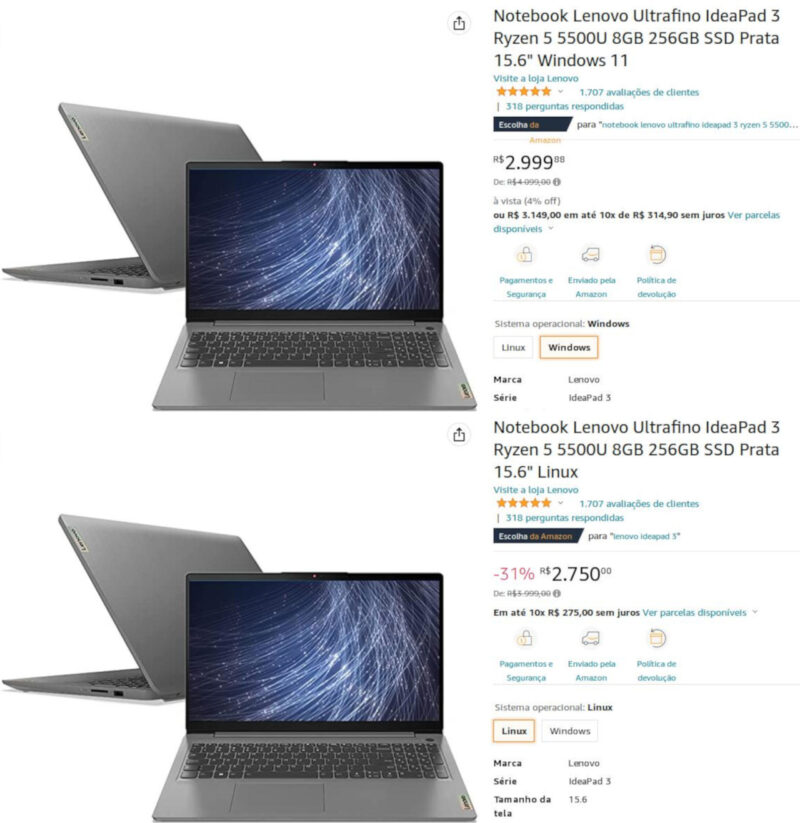800x823 pixels.
Task: Expand star rating chevron in Linux listing
Action: (x=561, y=503)
